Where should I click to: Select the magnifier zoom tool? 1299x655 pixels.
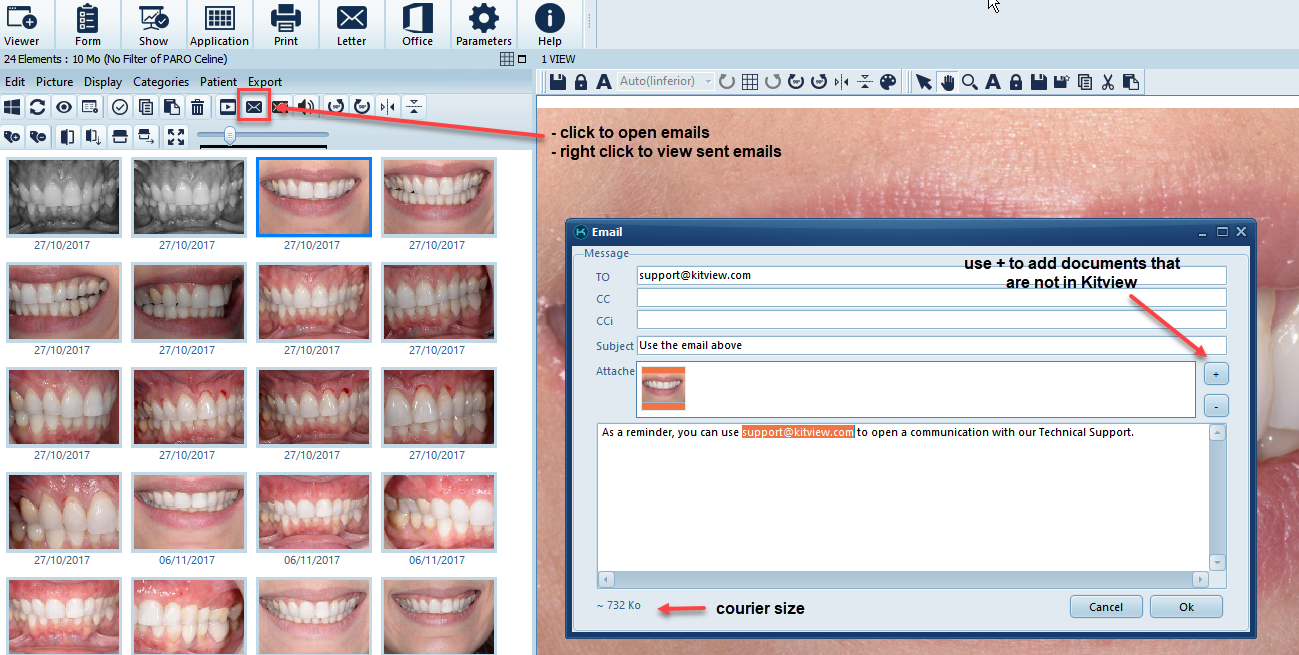coord(969,82)
